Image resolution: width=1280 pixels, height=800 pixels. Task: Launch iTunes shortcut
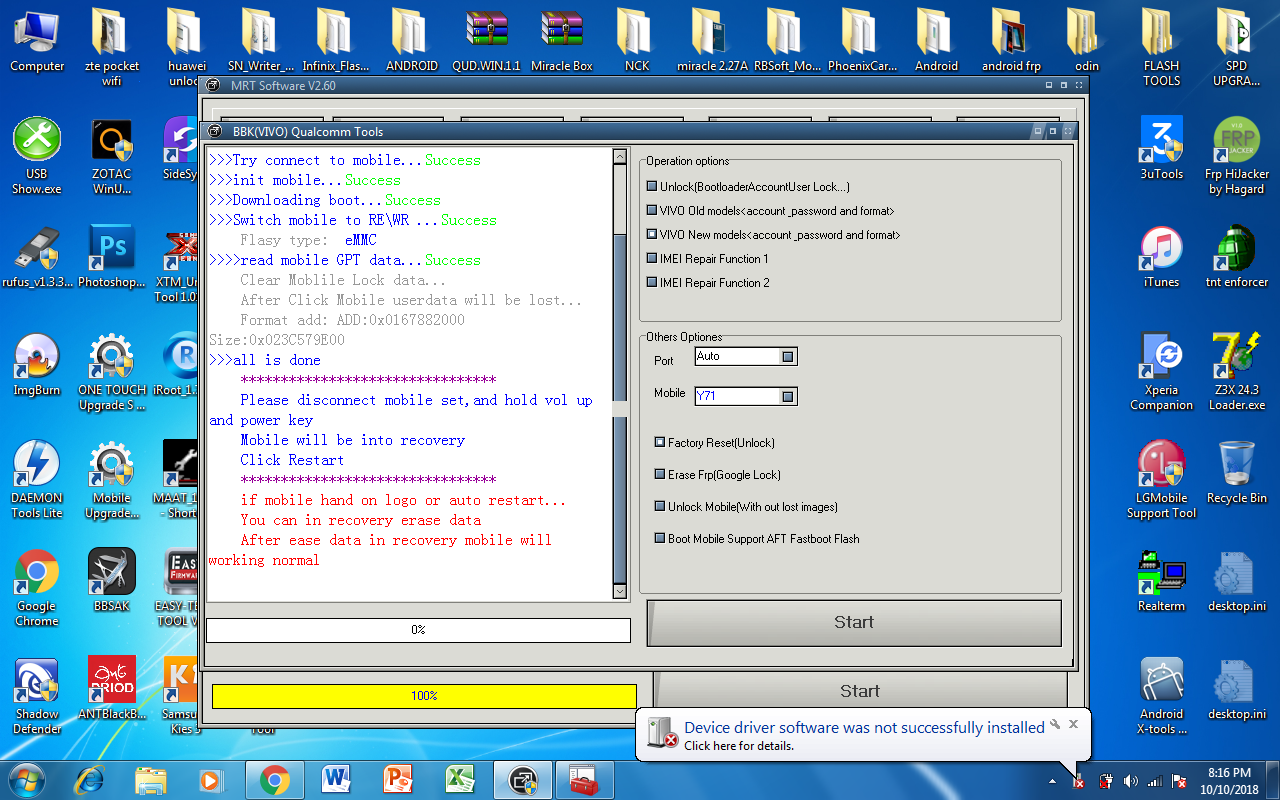[x=1162, y=256]
